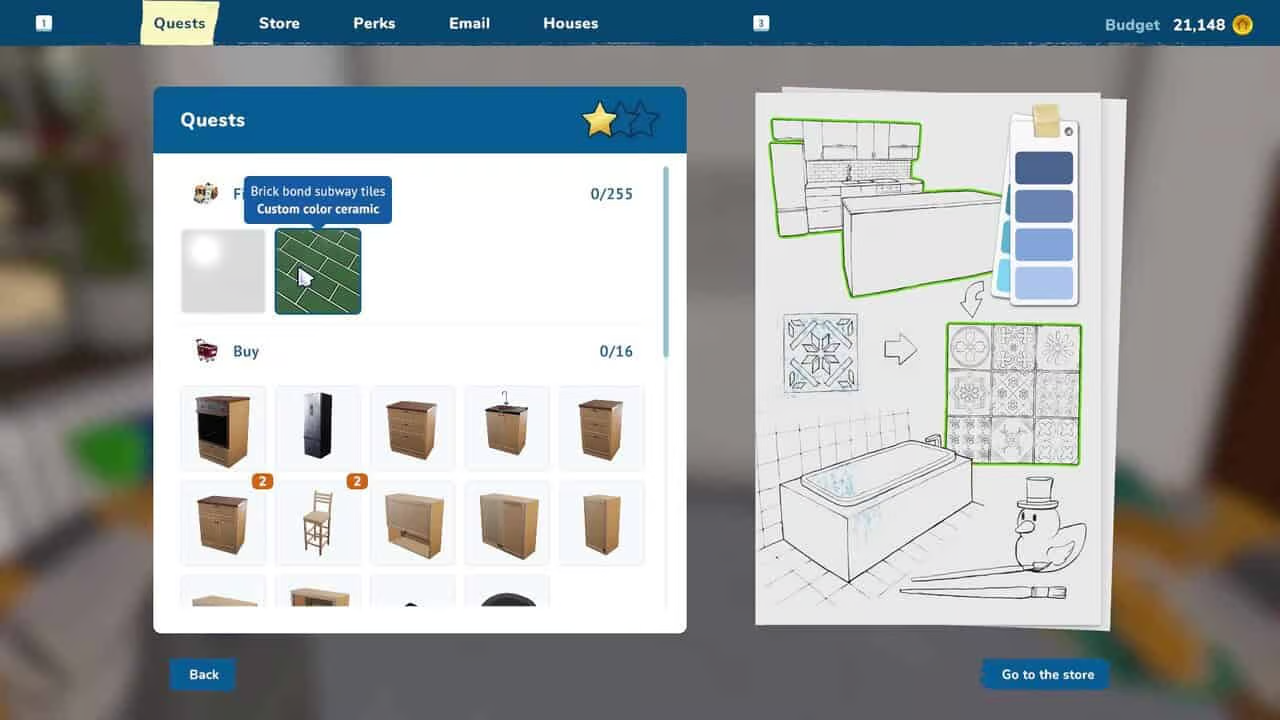Select the black refrigerator item
Image resolution: width=1280 pixels, height=720 pixels.
[317, 428]
